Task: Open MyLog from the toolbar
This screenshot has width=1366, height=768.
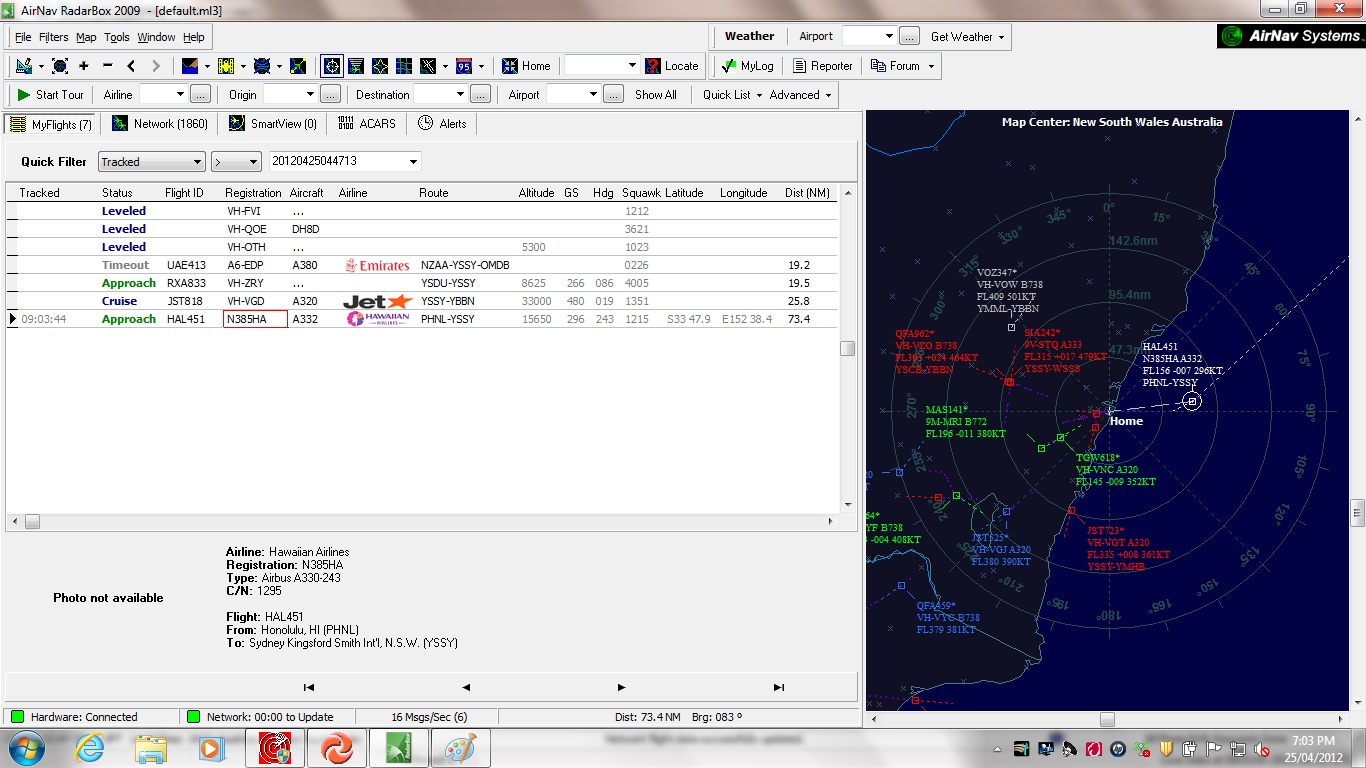Action: [747, 66]
